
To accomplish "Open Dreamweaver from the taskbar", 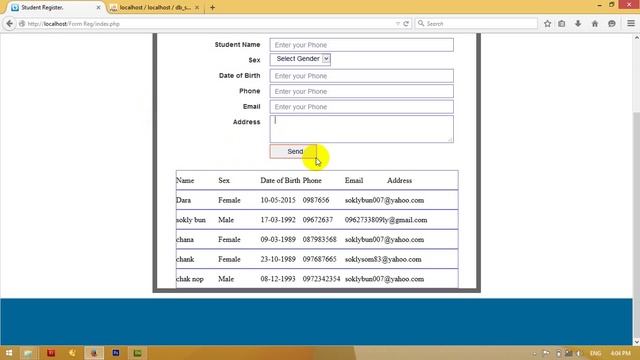I will (x=138, y=353).
